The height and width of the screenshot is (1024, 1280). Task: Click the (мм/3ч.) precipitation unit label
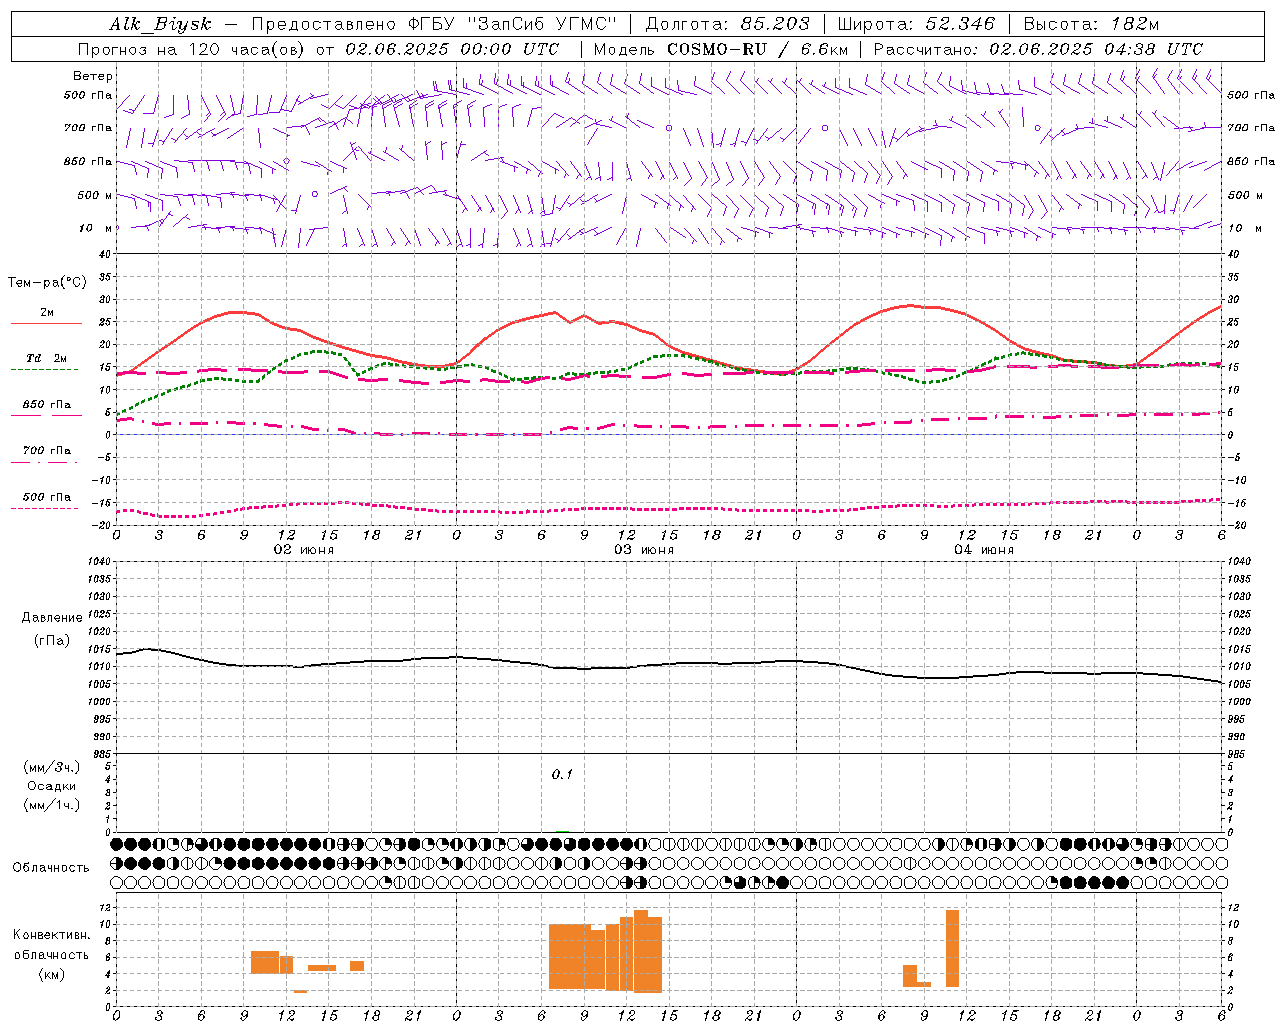[52, 767]
